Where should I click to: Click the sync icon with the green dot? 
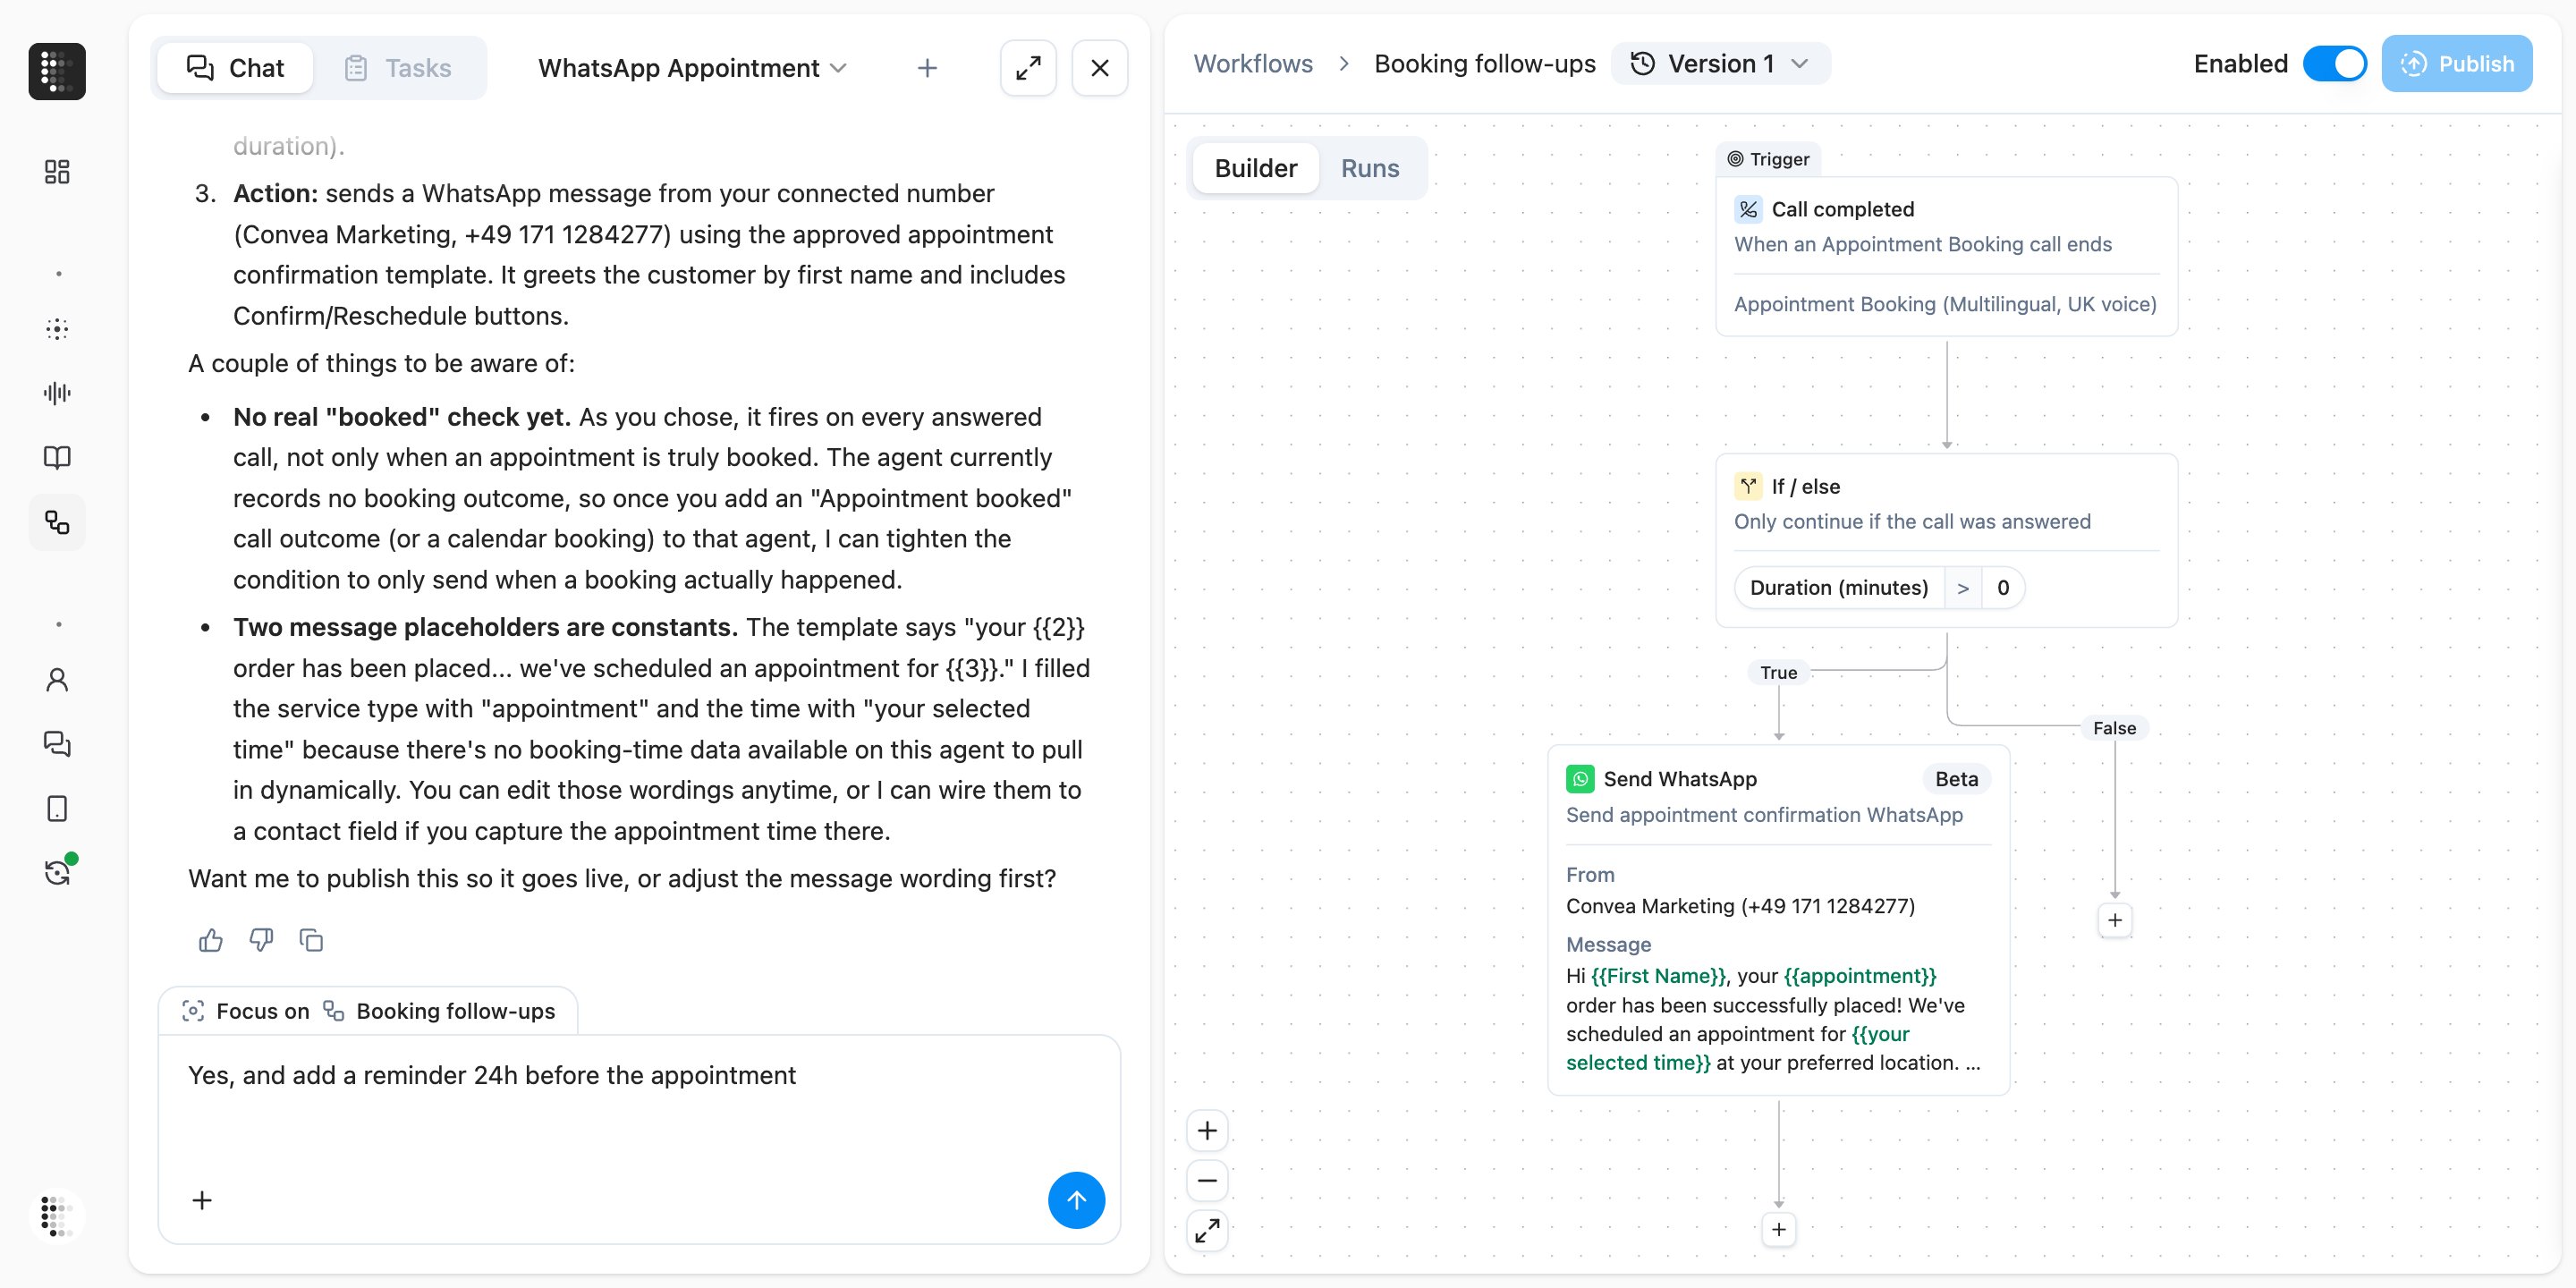[57, 872]
